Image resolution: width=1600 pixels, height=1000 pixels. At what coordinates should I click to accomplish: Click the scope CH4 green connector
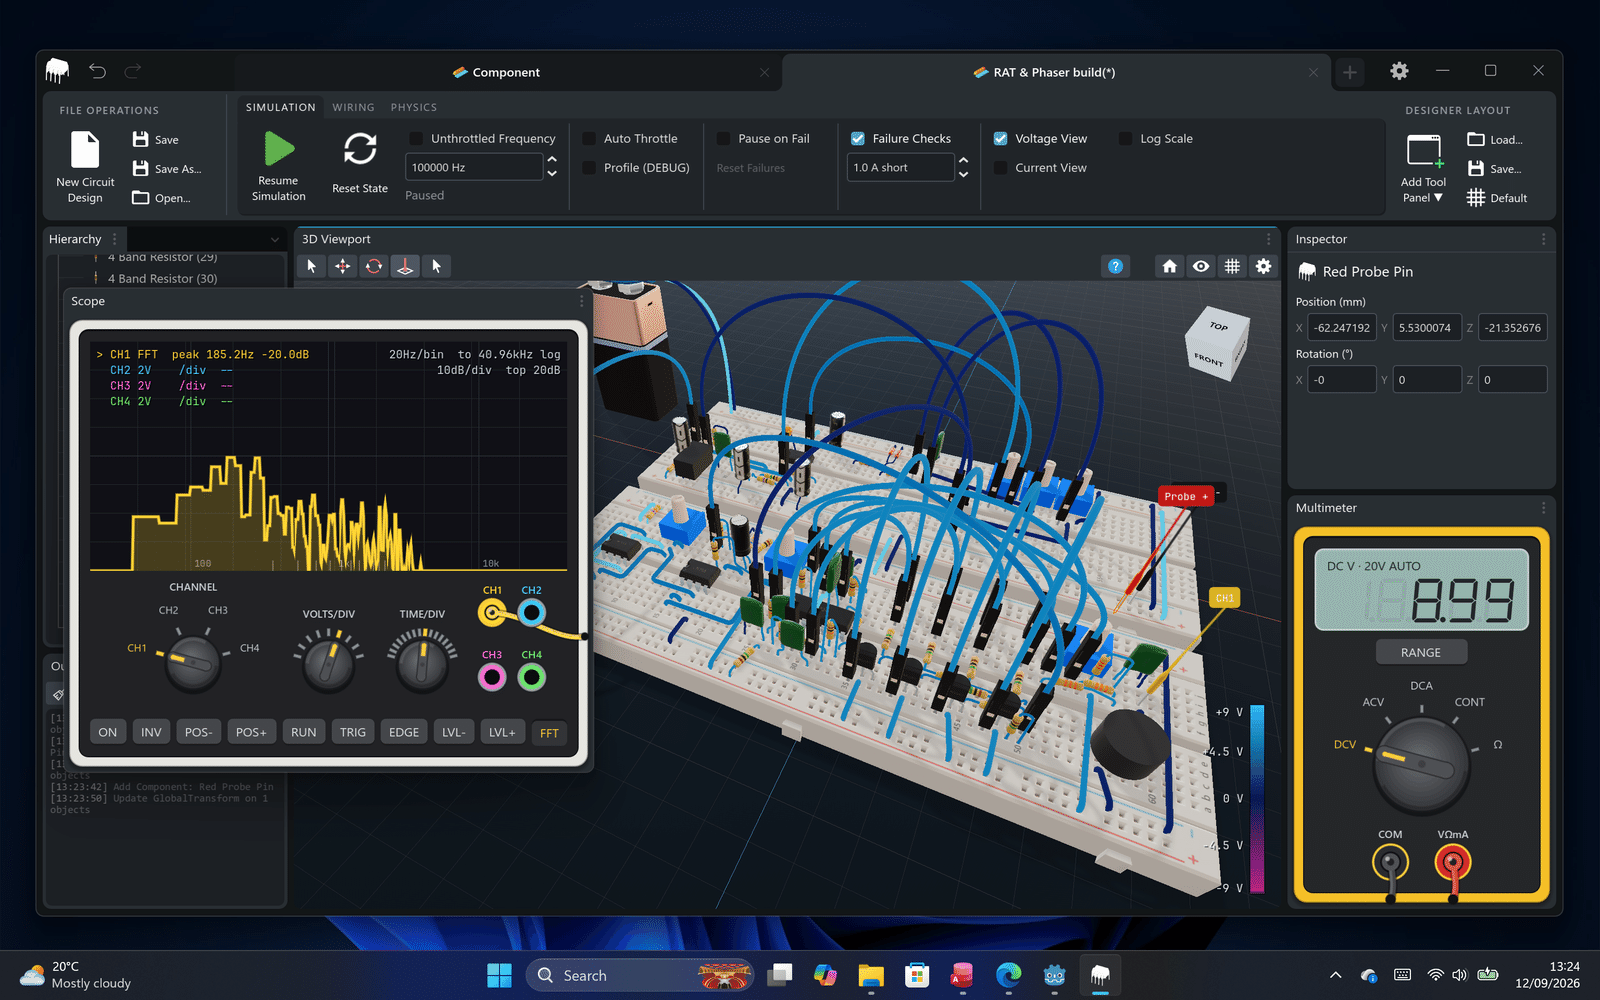(532, 677)
